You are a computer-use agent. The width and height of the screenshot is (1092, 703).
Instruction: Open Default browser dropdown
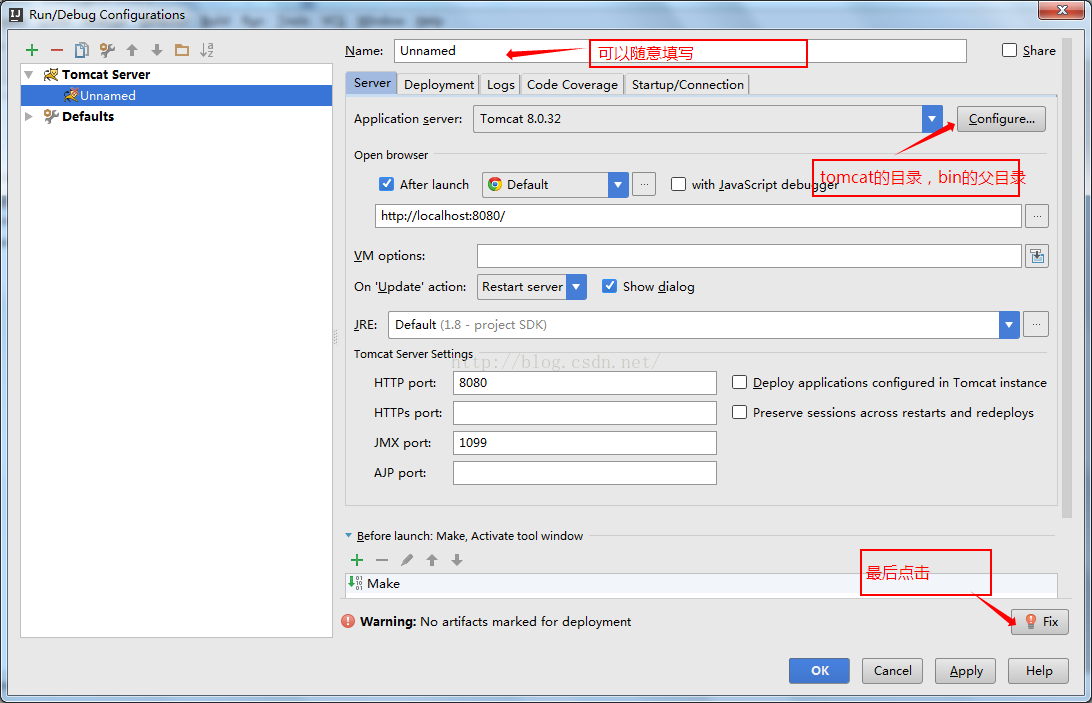[618, 185]
